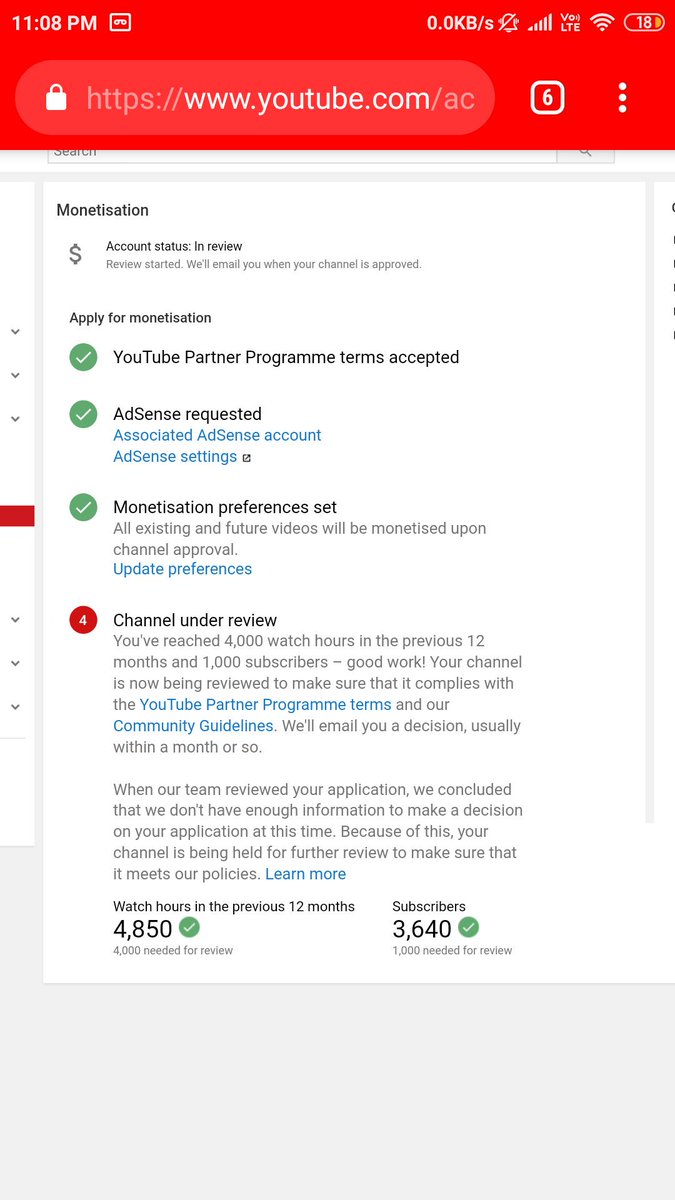Image resolution: width=675 pixels, height=1200 pixels.
Task: Click green check beside Monetisation preferences set
Action: point(83,507)
